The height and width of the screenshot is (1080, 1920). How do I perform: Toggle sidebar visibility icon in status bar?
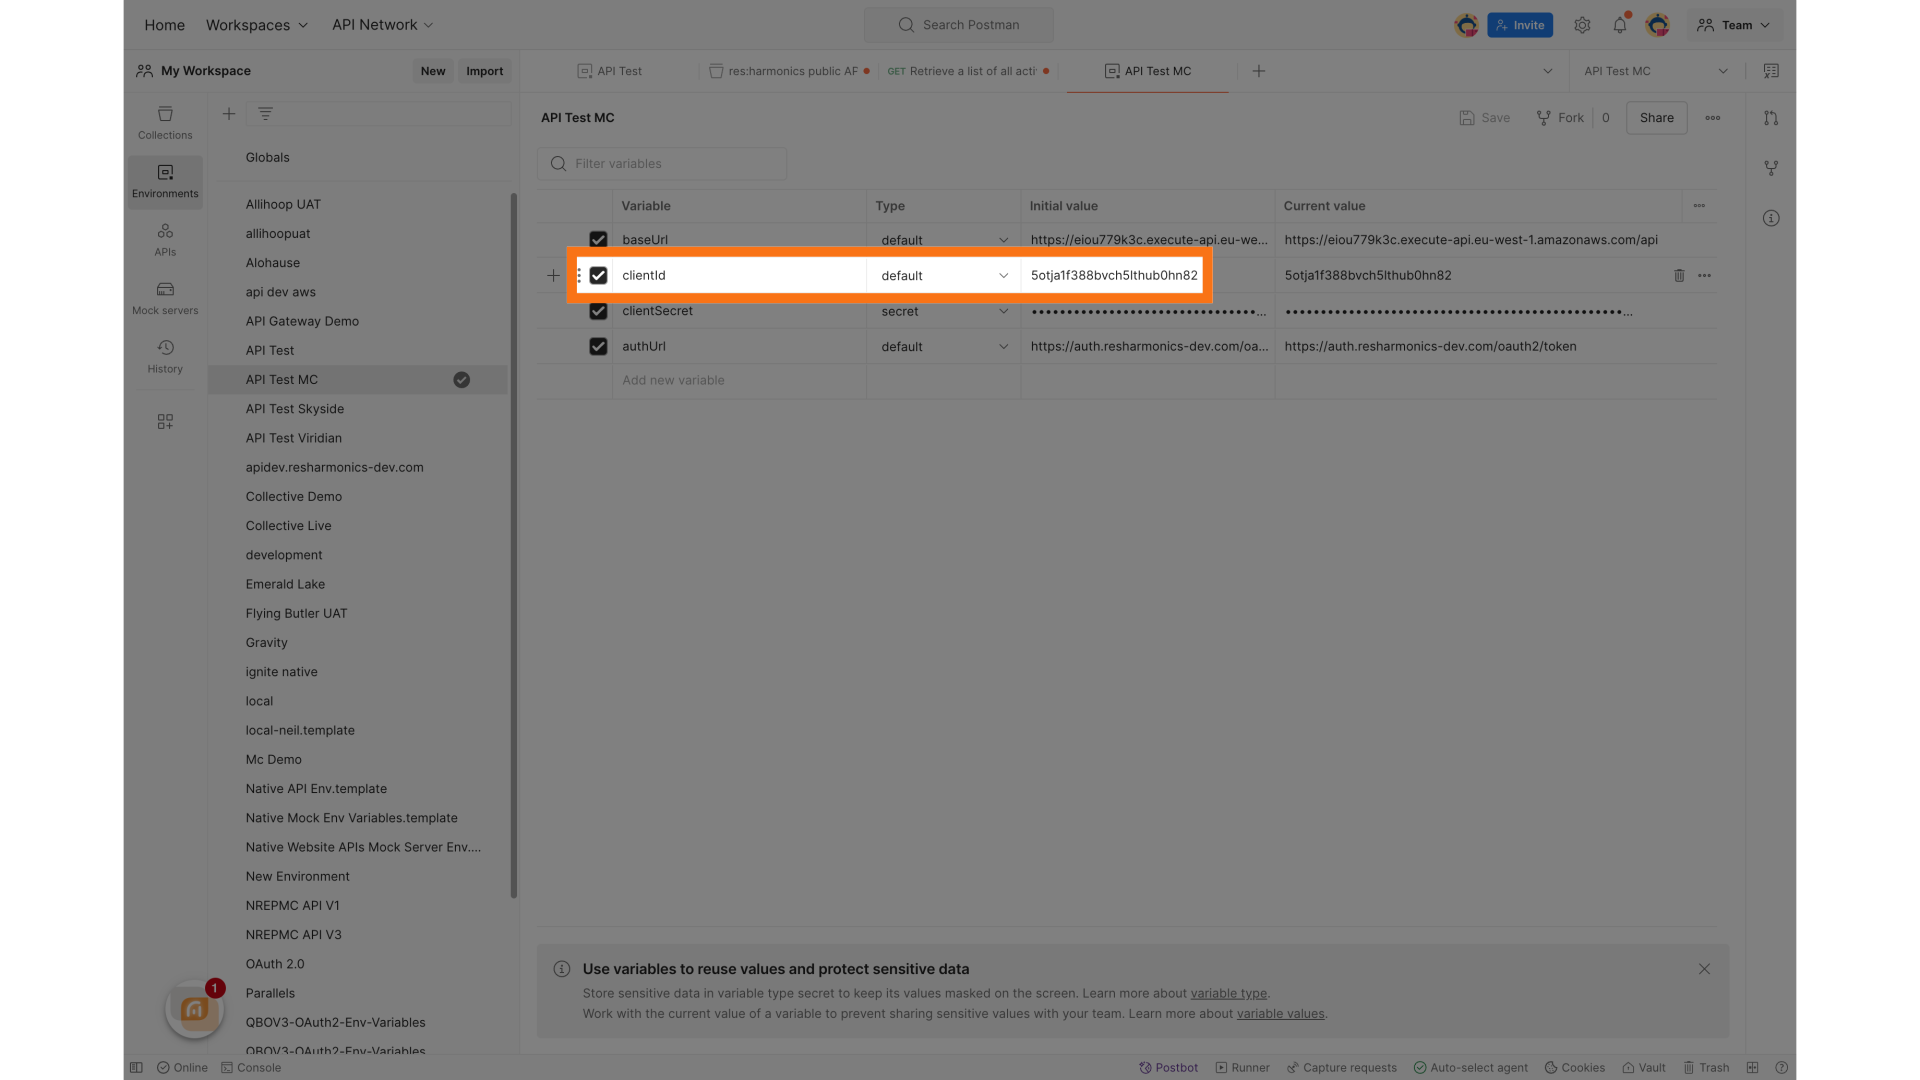click(x=136, y=1067)
